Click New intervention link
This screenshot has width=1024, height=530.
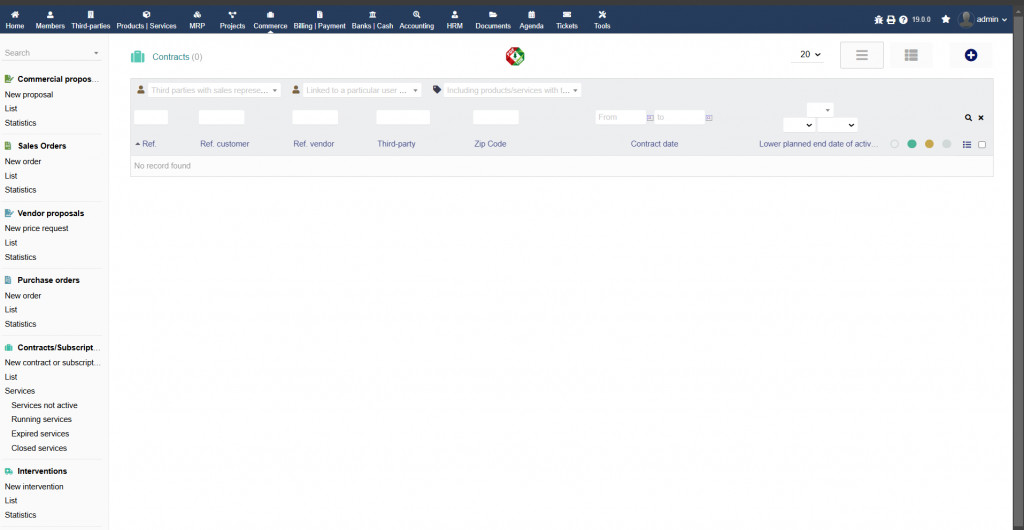34,487
